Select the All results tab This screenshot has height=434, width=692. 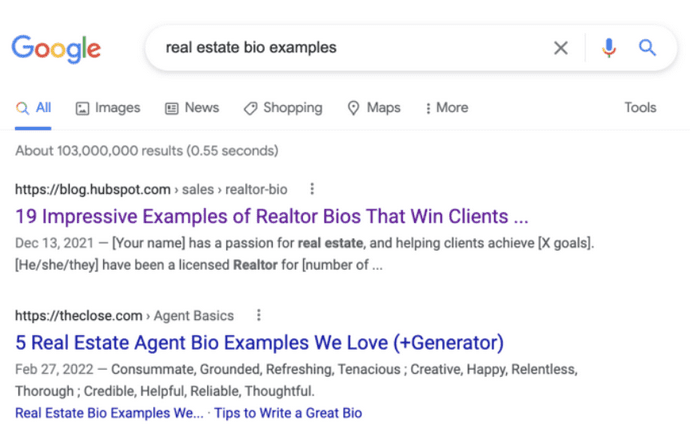tap(34, 108)
